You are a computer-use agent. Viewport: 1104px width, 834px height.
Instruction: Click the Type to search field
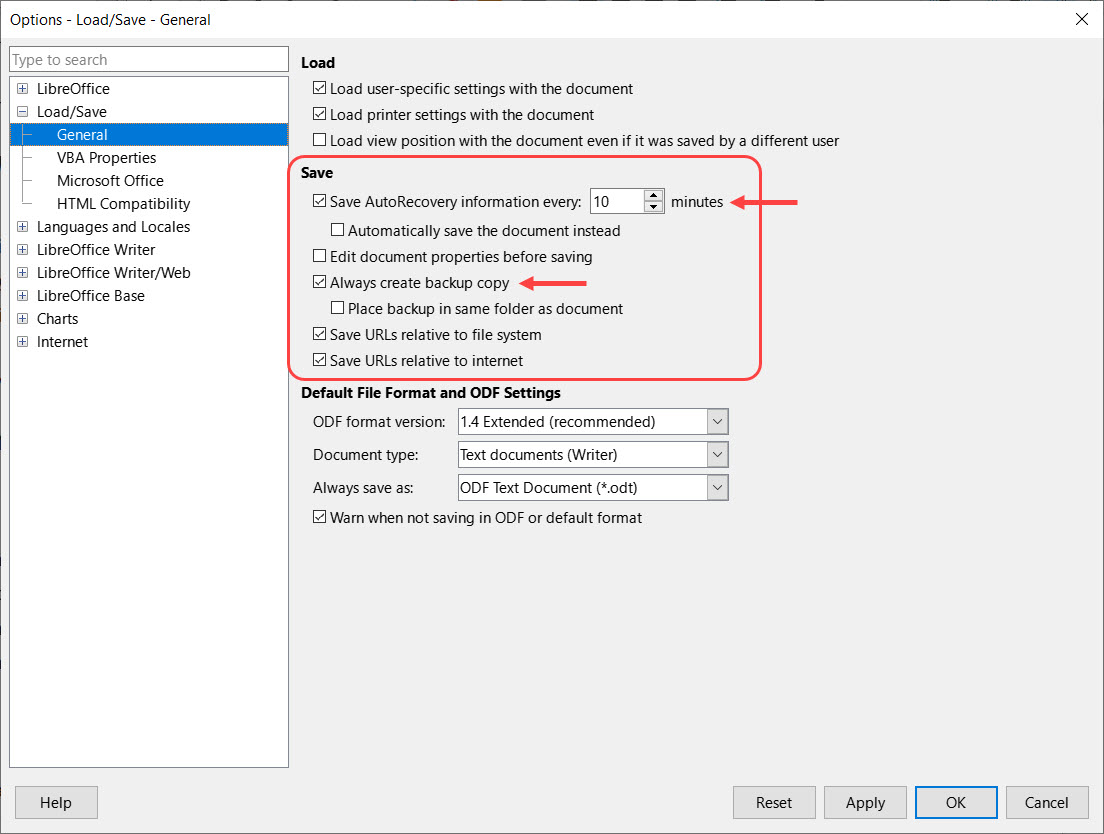[149, 60]
